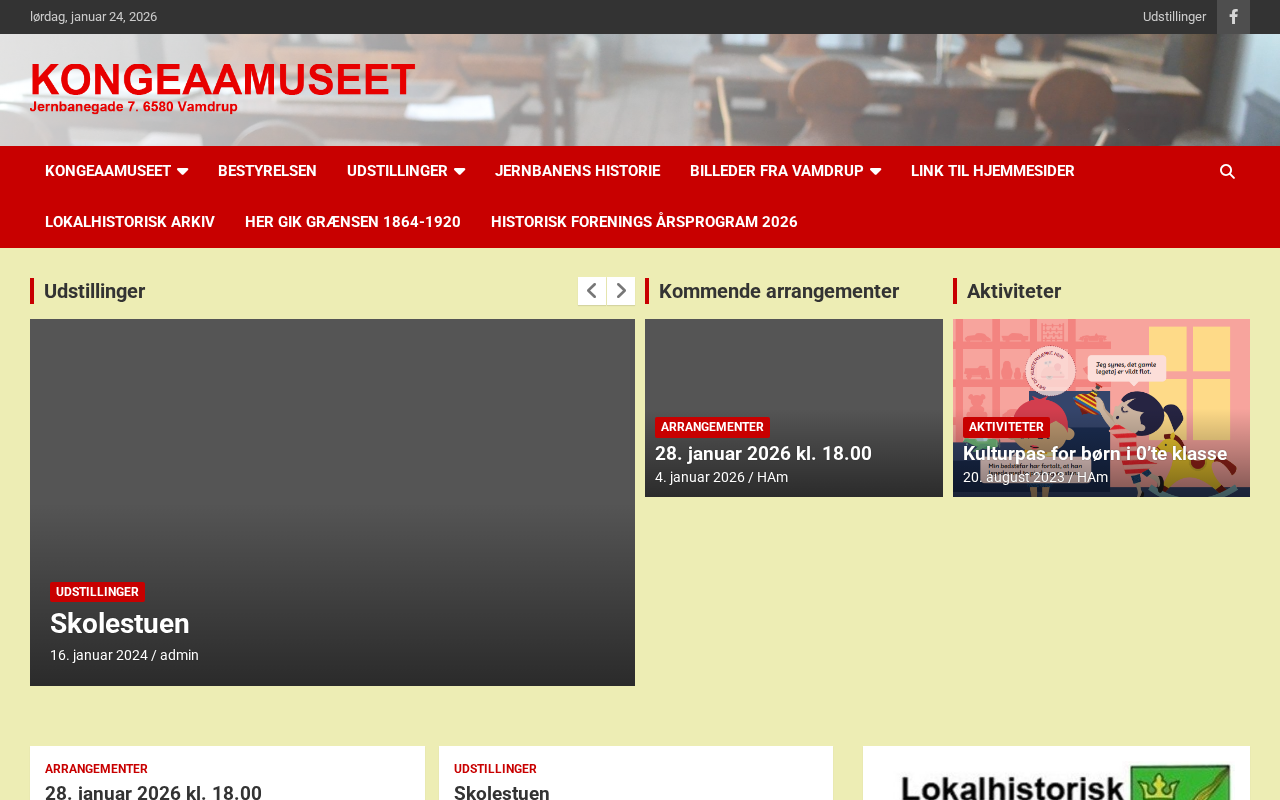Click the Aktiviteter section heading
Image resolution: width=1280 pixels, height=800 pixels.
(x=1014, y=291)
